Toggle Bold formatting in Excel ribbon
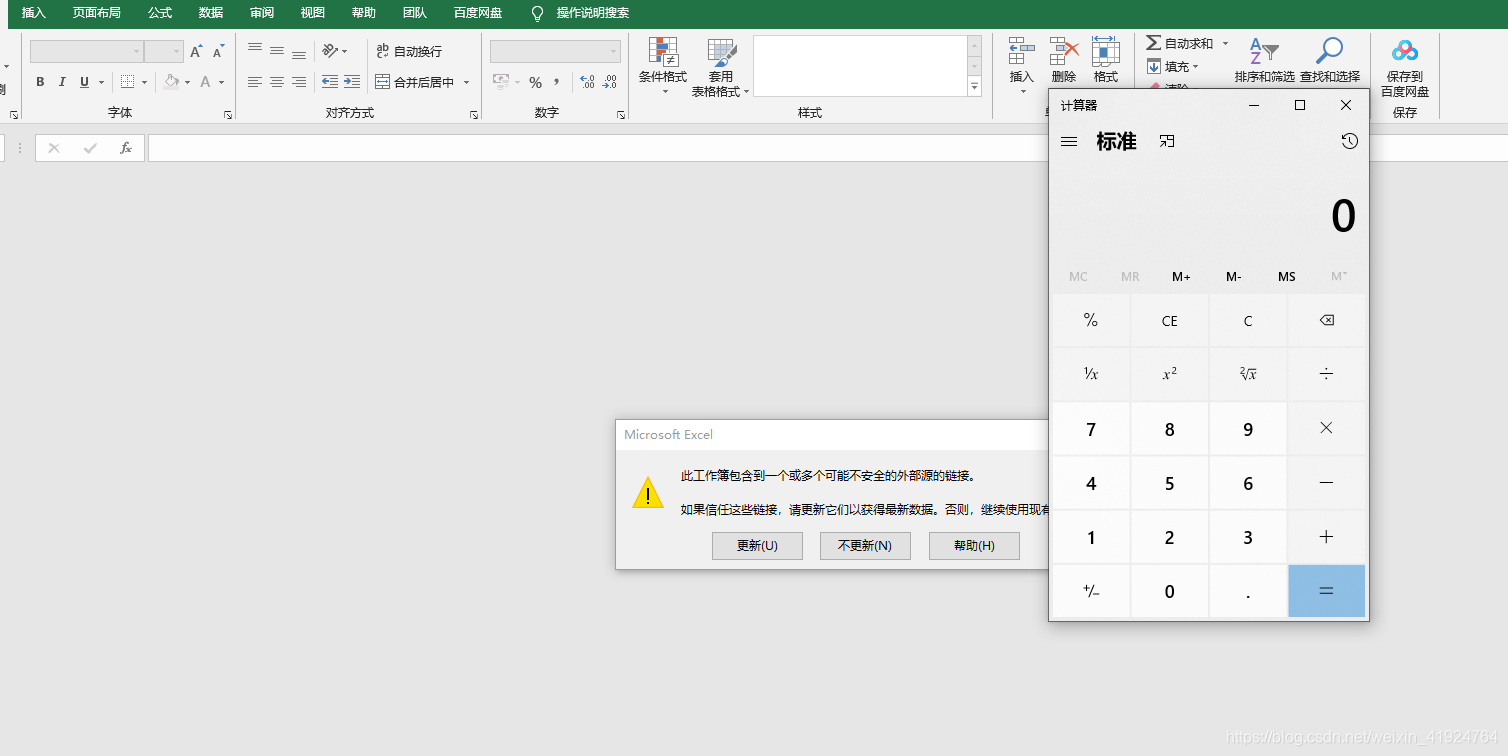The width and height of the screenshot is (1508, 756). tap(40, 82)
